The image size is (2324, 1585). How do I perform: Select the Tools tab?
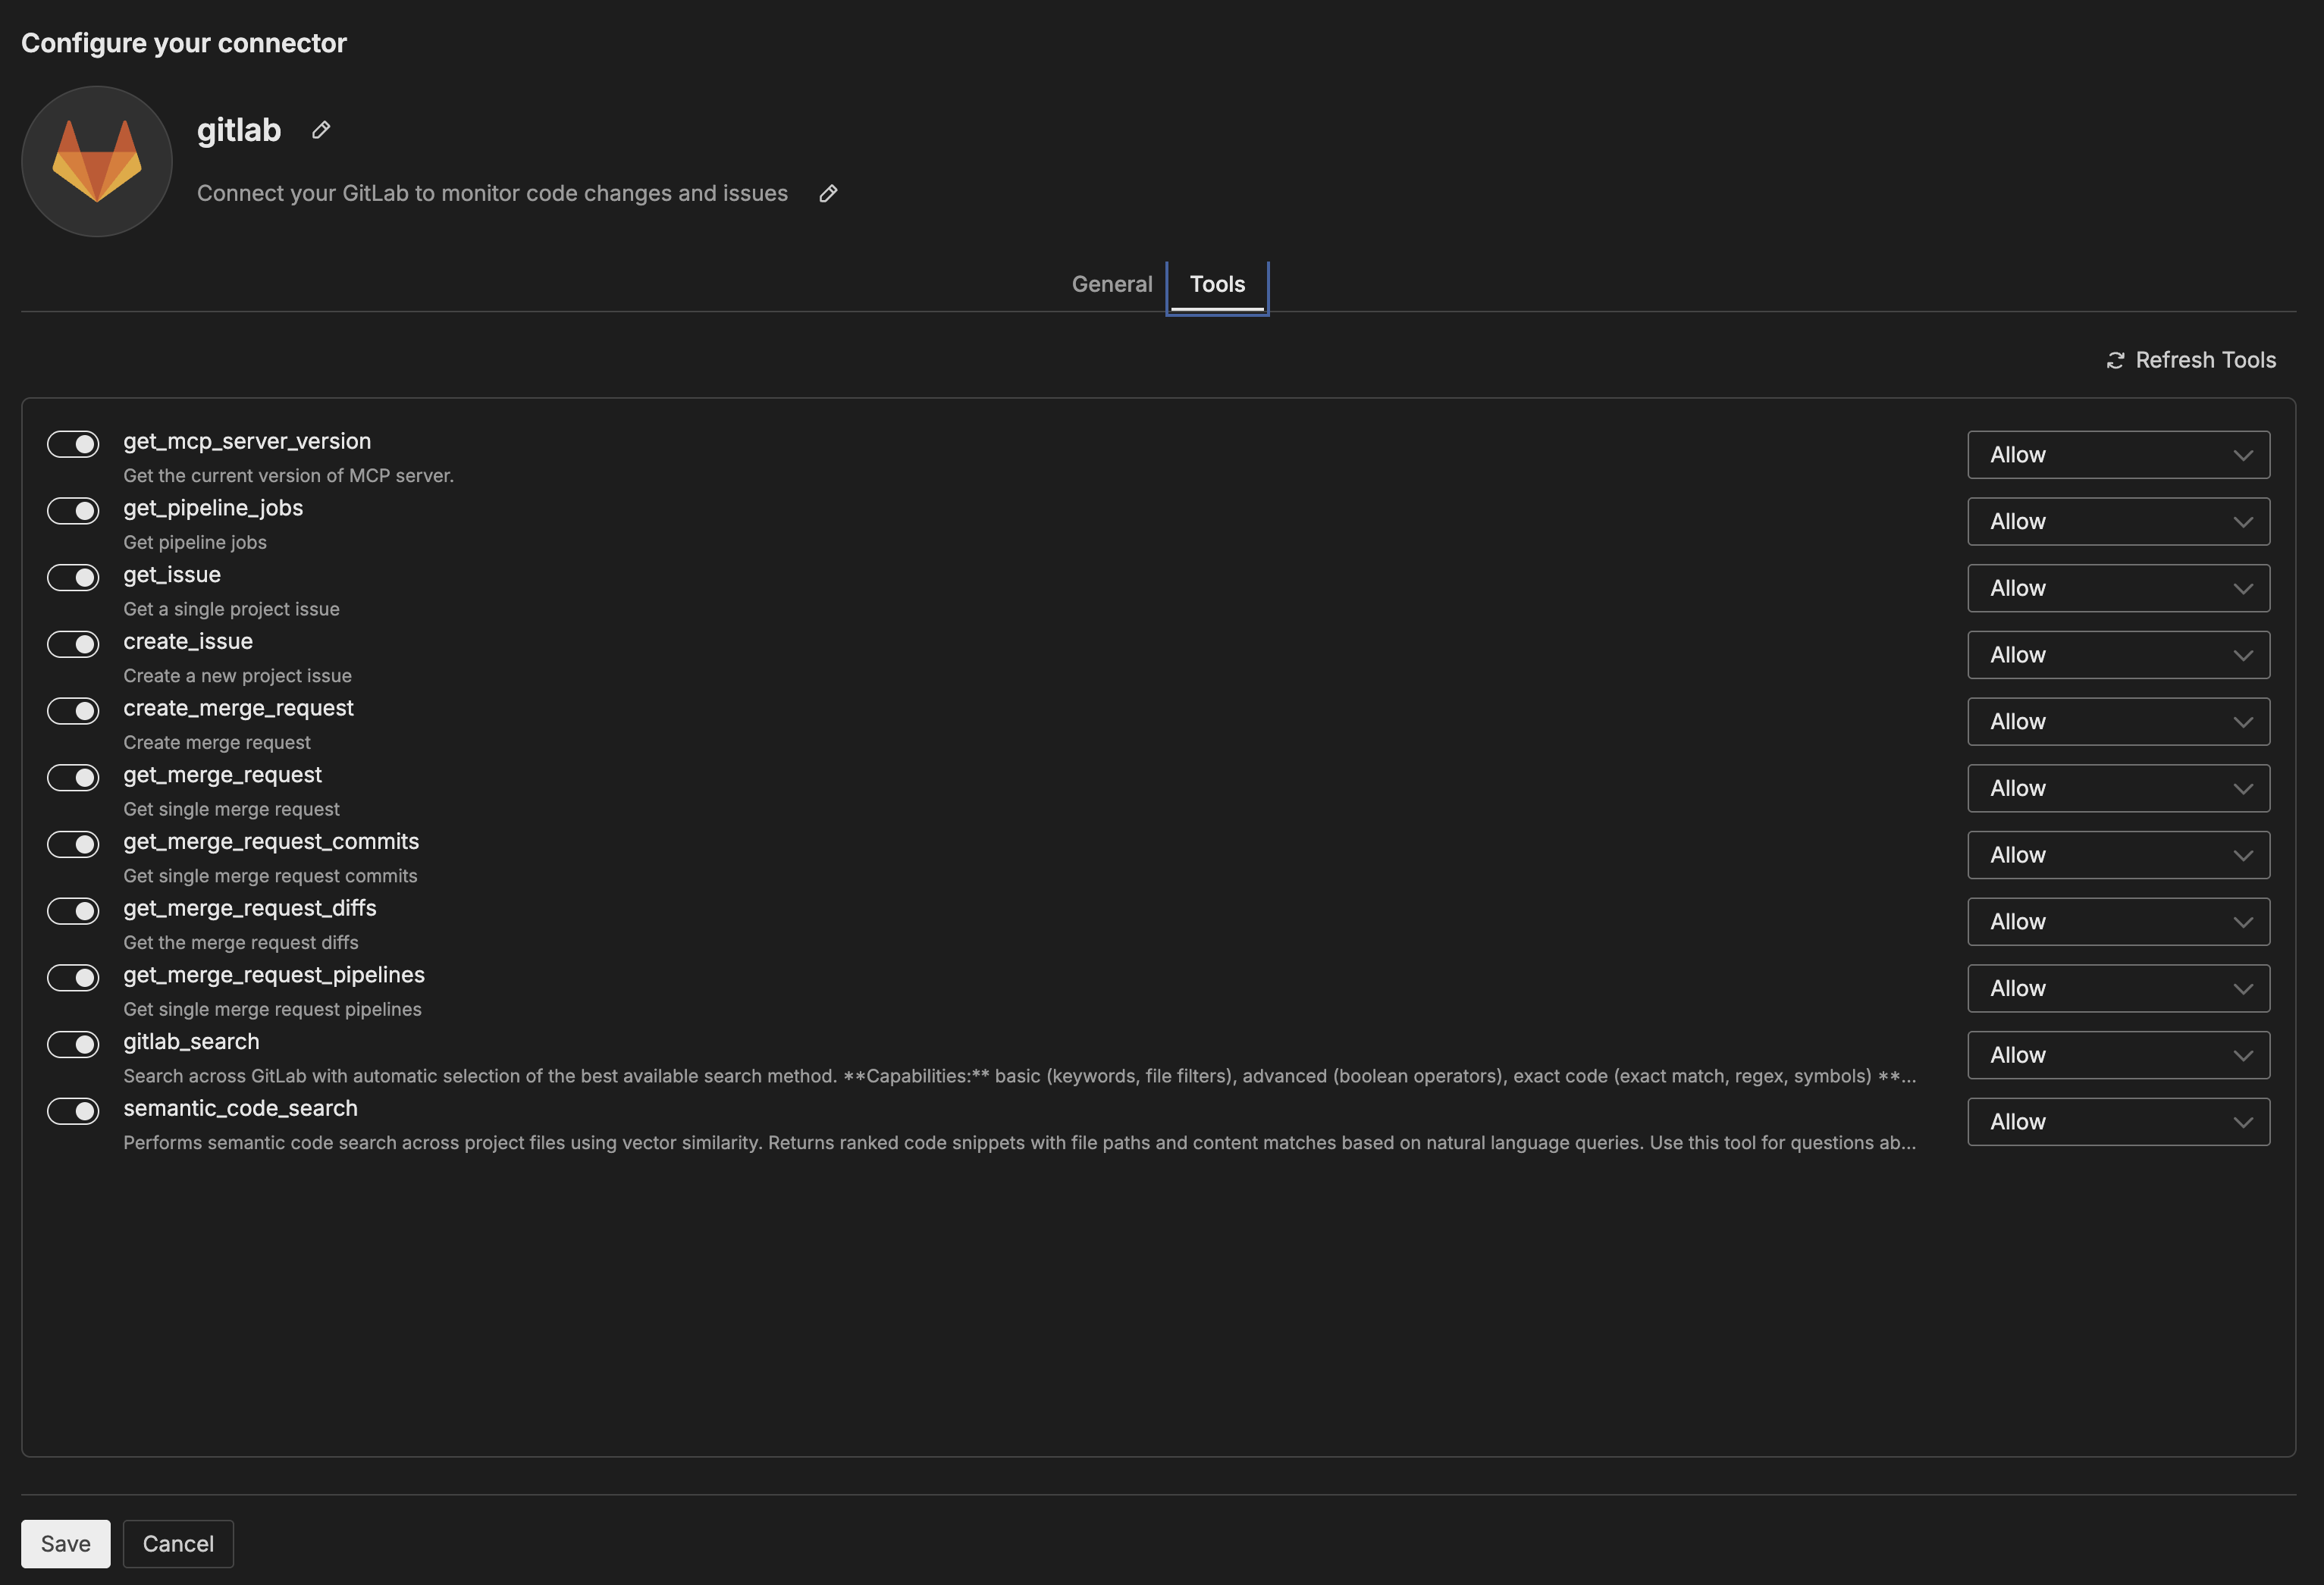pyautogui.click(x=1216, y=284)
